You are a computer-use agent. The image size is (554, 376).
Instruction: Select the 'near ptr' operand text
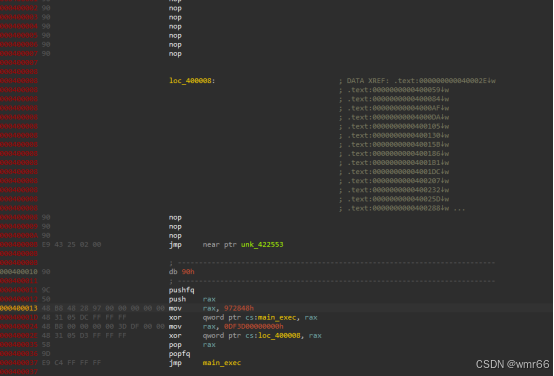pyautogui.click(x=219, y=245)
